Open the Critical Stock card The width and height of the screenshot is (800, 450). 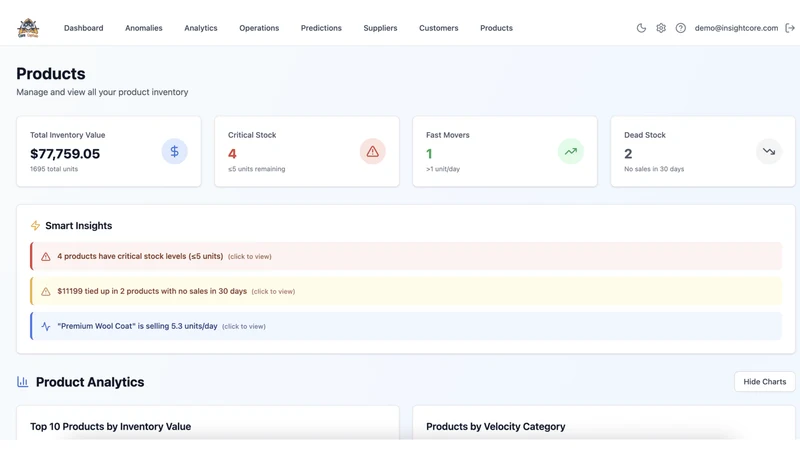tap(307, 152)
